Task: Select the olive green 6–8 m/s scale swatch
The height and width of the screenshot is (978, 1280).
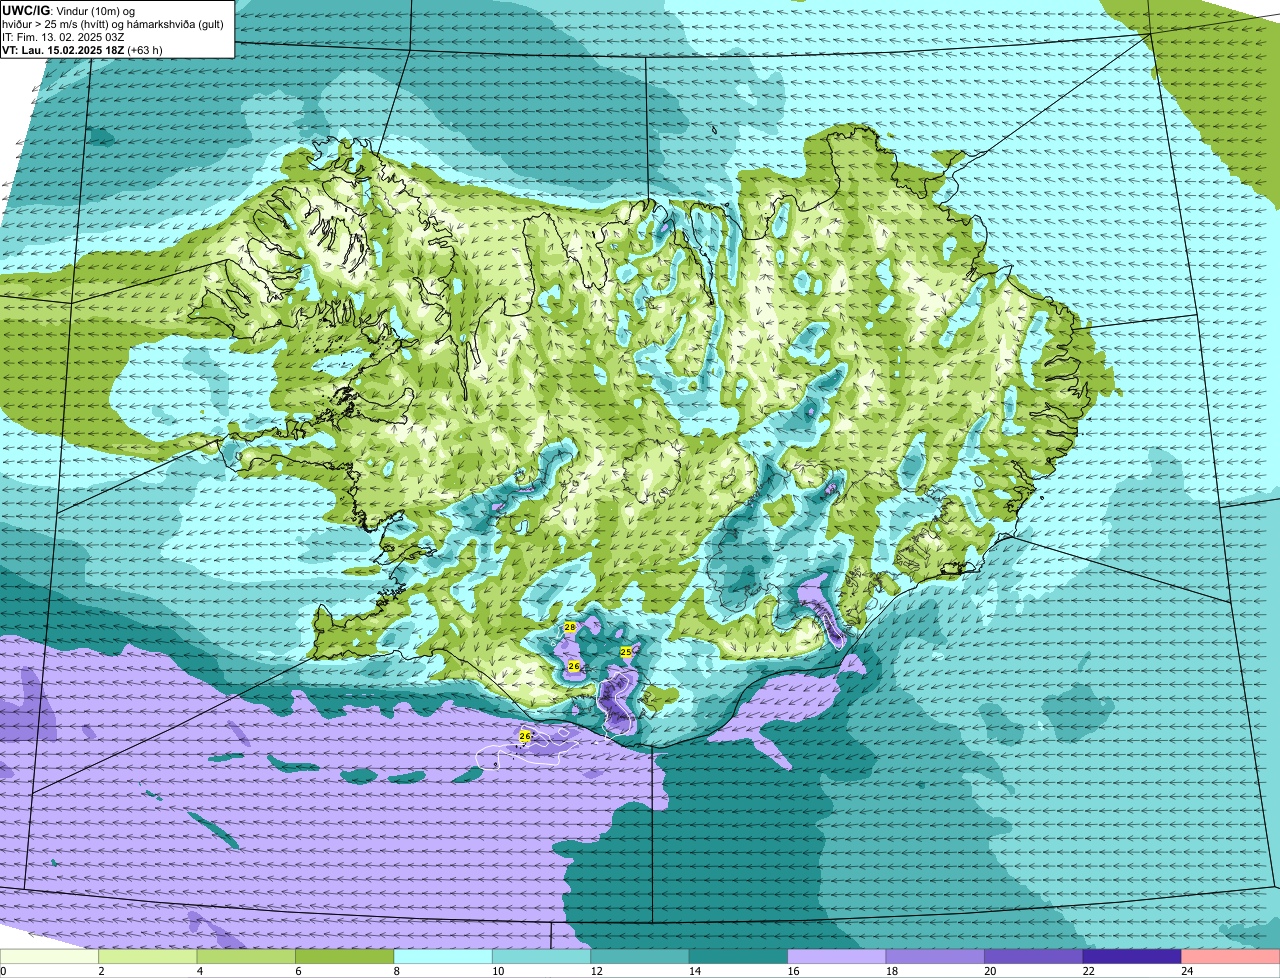Action: 345,957
